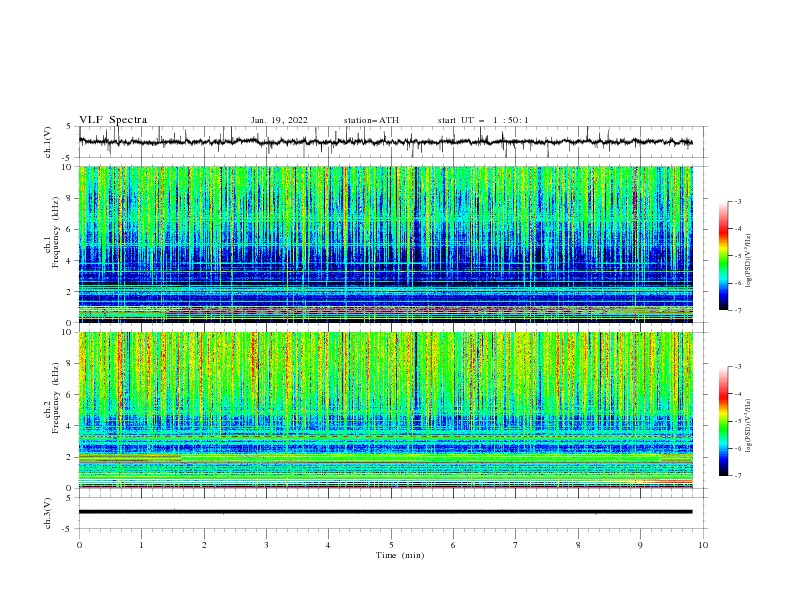Click time axis tick label "2"
Screen dimensions: 792x612
coord(204,545)
